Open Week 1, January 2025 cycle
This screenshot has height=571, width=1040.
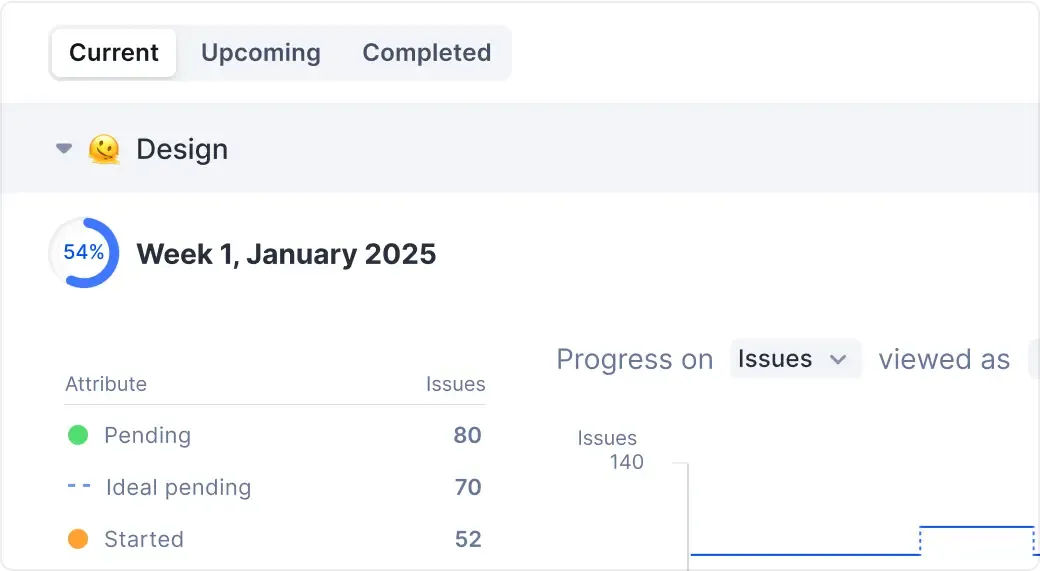(286, 253)
